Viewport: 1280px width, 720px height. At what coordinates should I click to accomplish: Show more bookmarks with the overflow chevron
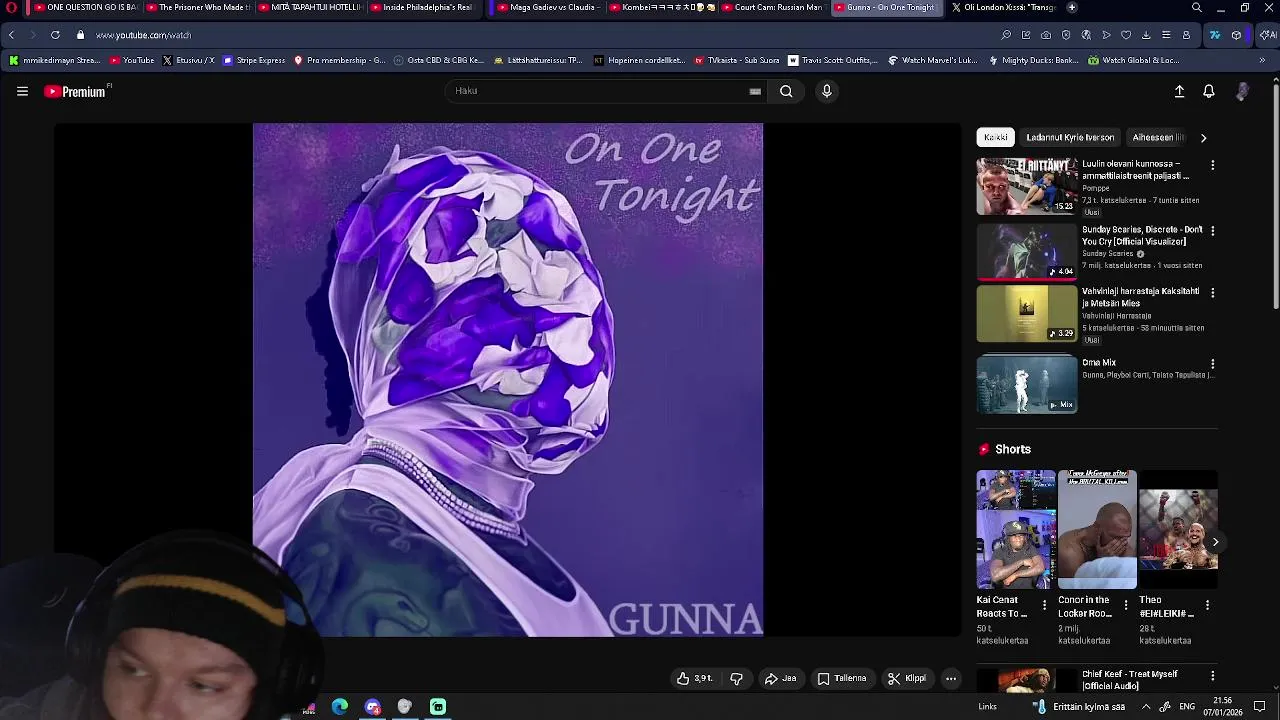[x=1262, y=60]
